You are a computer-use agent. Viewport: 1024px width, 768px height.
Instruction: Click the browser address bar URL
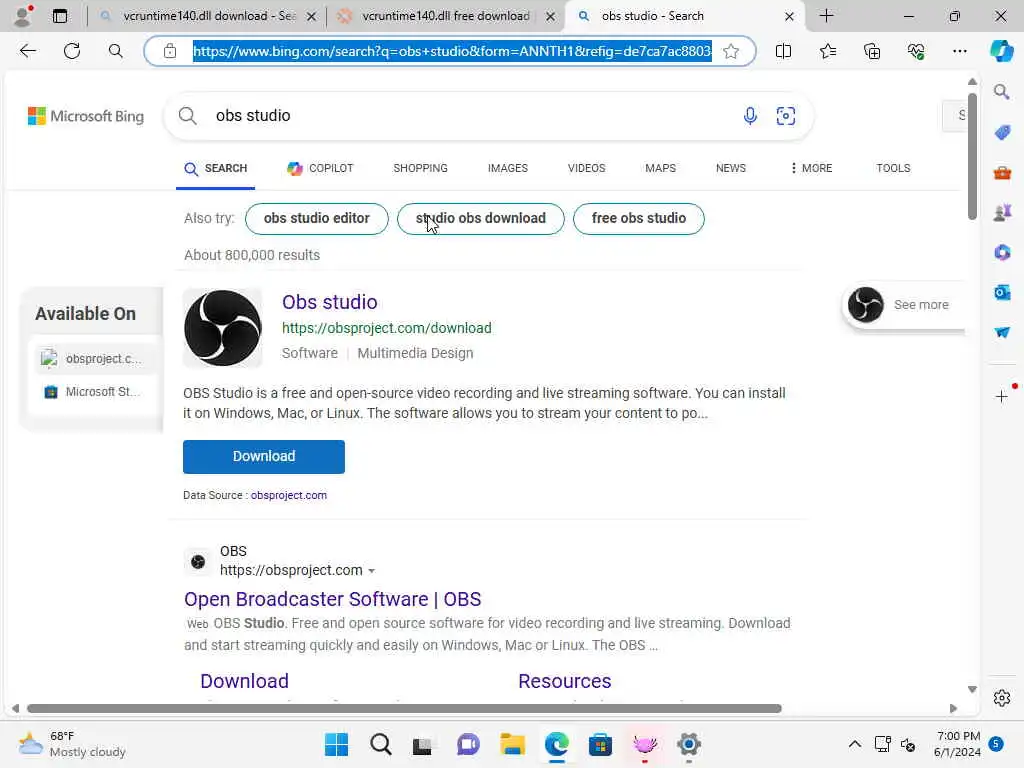click(x=452, y=51)
